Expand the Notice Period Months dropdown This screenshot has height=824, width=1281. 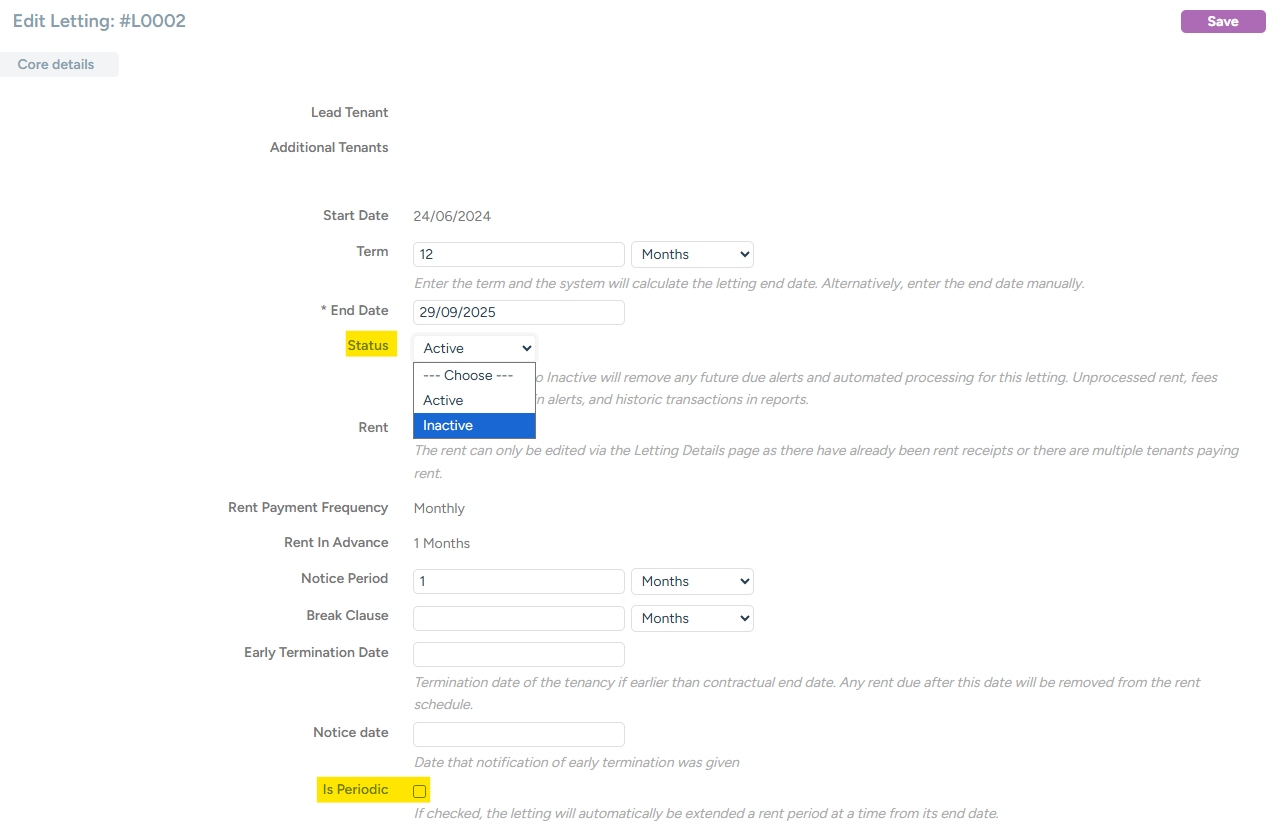tap(692, 582)
